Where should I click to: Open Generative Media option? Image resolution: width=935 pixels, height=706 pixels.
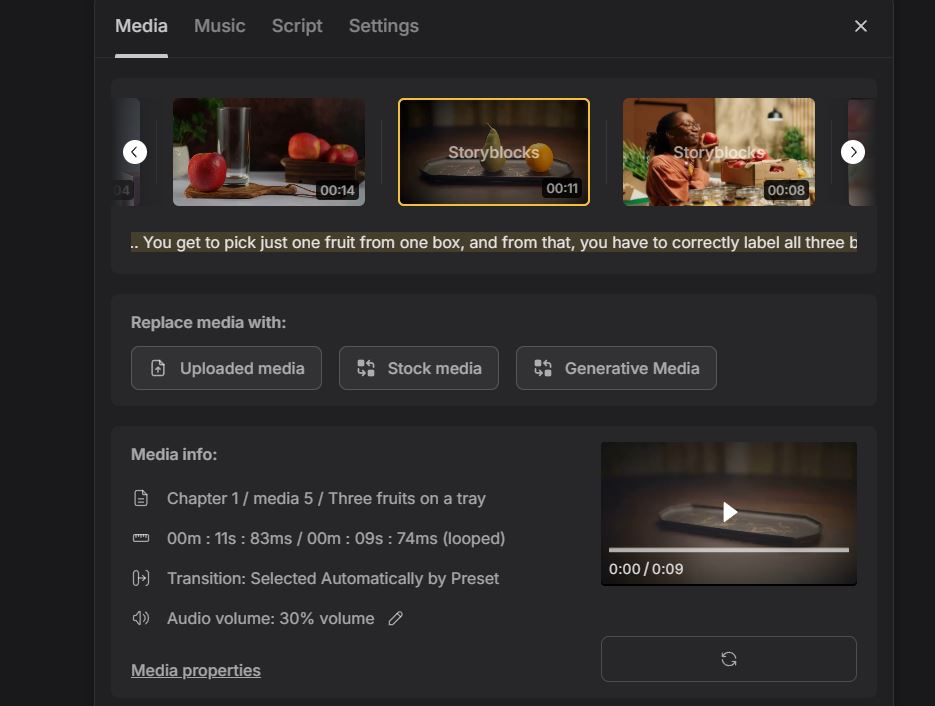click(616, 368)
